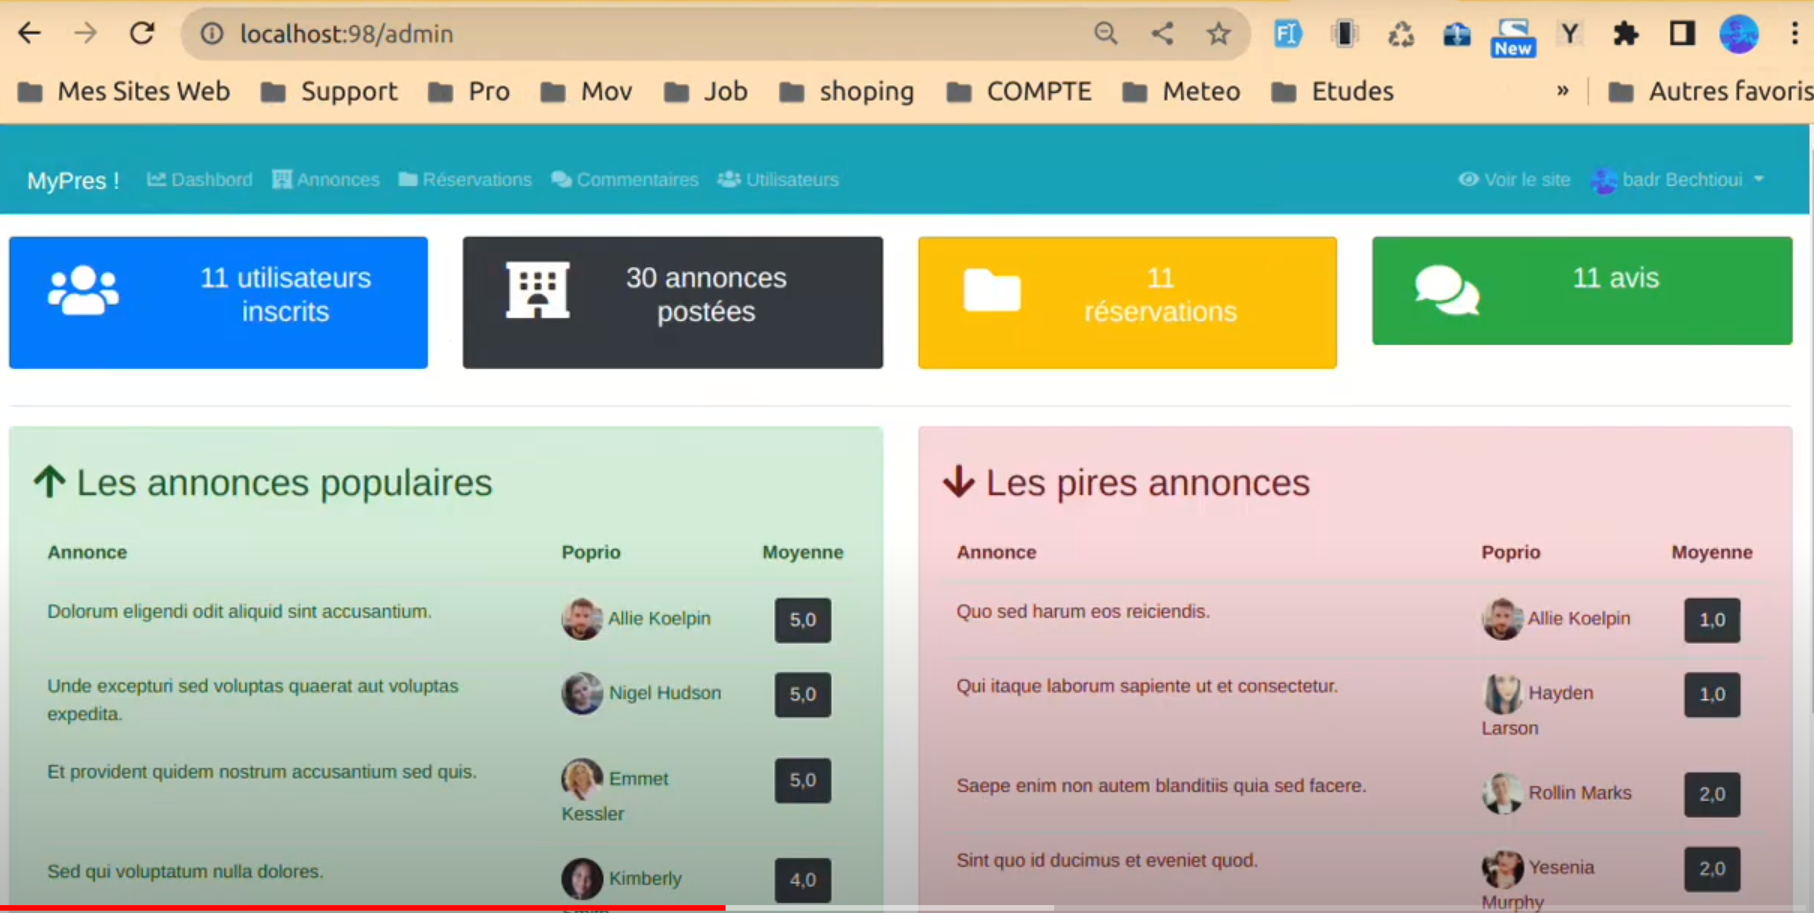Viewport: 1814px width, 913px height.
Task: Click the building icon on annonces card
Action: point(537,291)
